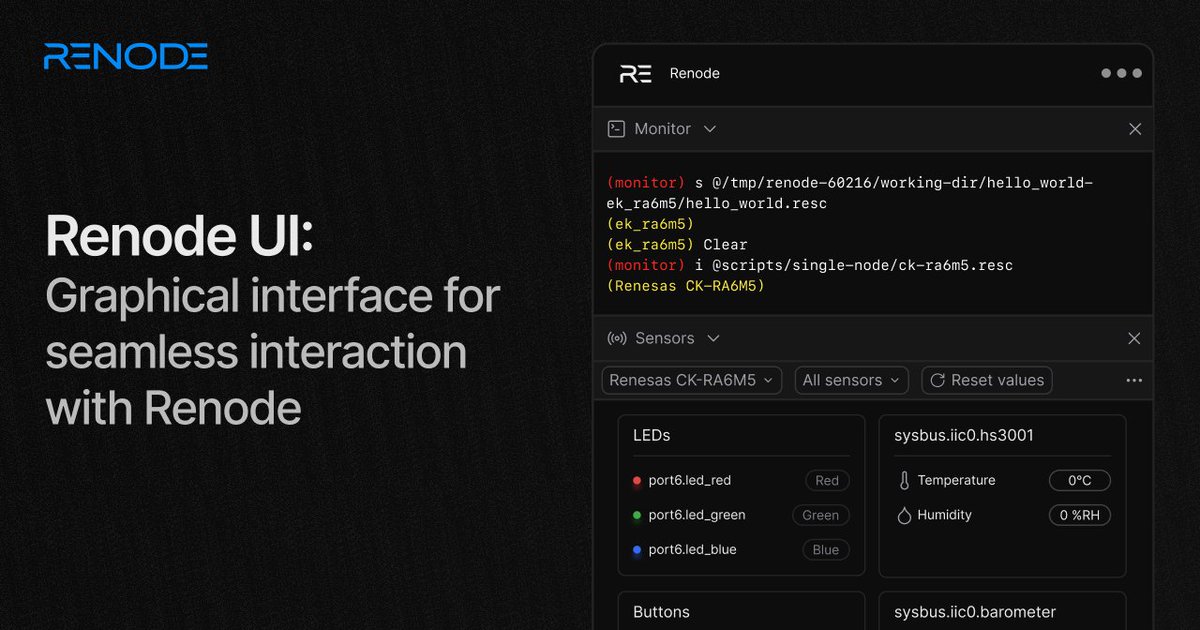The height and width of the screenshot is (630, 1200).
Task: Expand the Monitor panel chevron
Action: tap(709, 128)
